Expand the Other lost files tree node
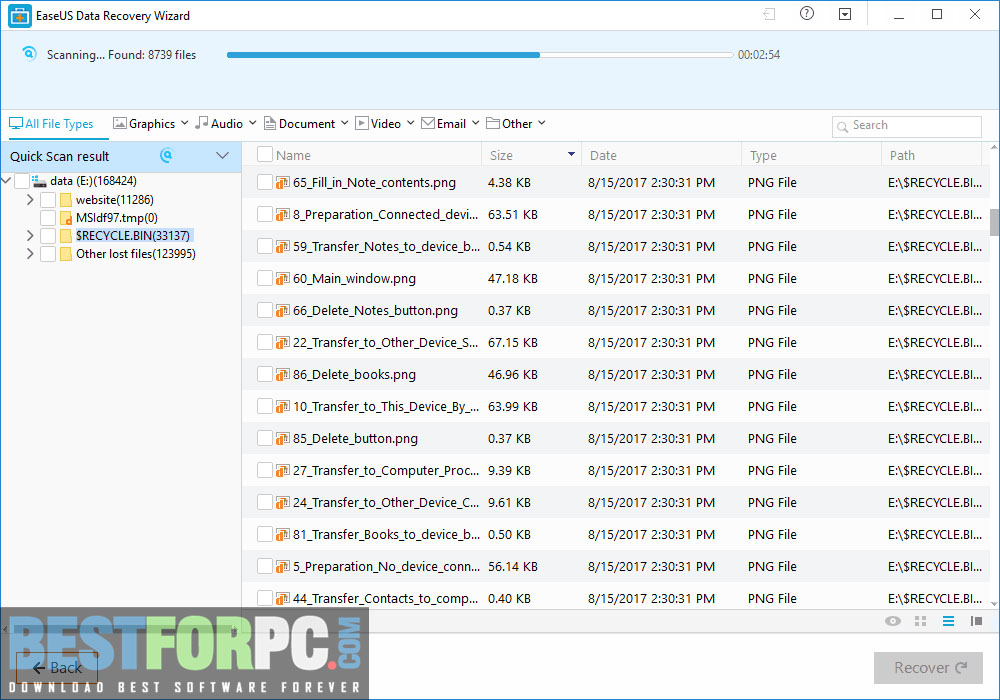 pyautogui.click(x=30, y=254)
